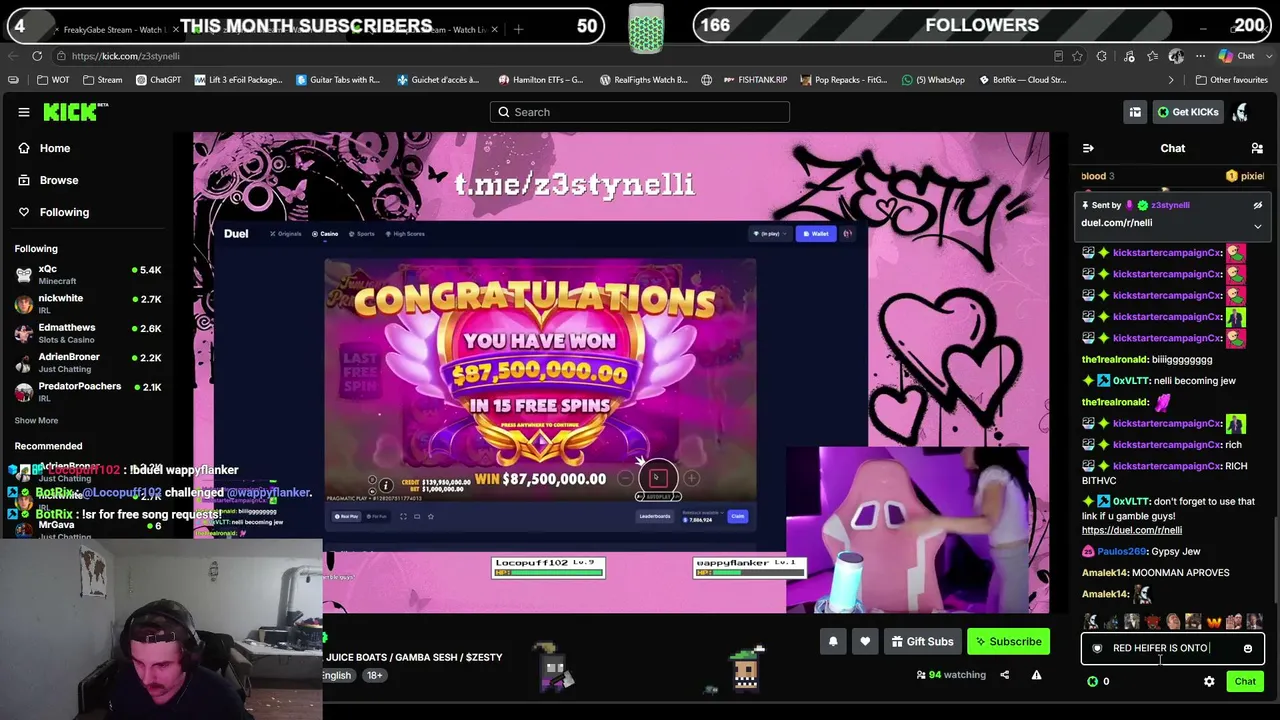Open chat settings gear

coord(1209,682)
